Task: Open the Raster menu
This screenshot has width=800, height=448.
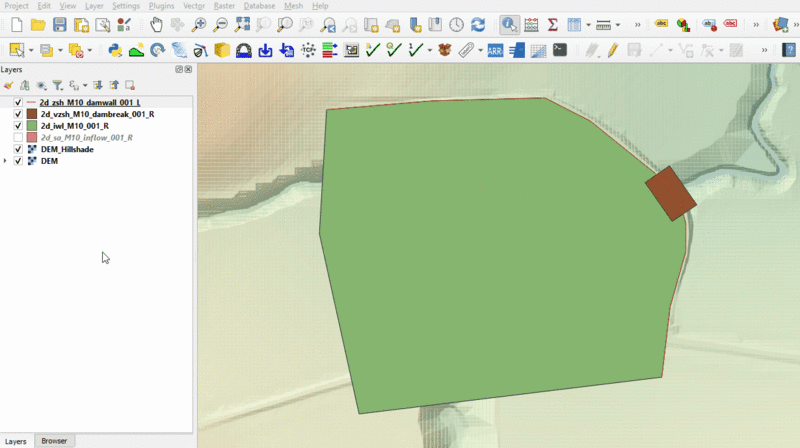Action: click(224, 6)
